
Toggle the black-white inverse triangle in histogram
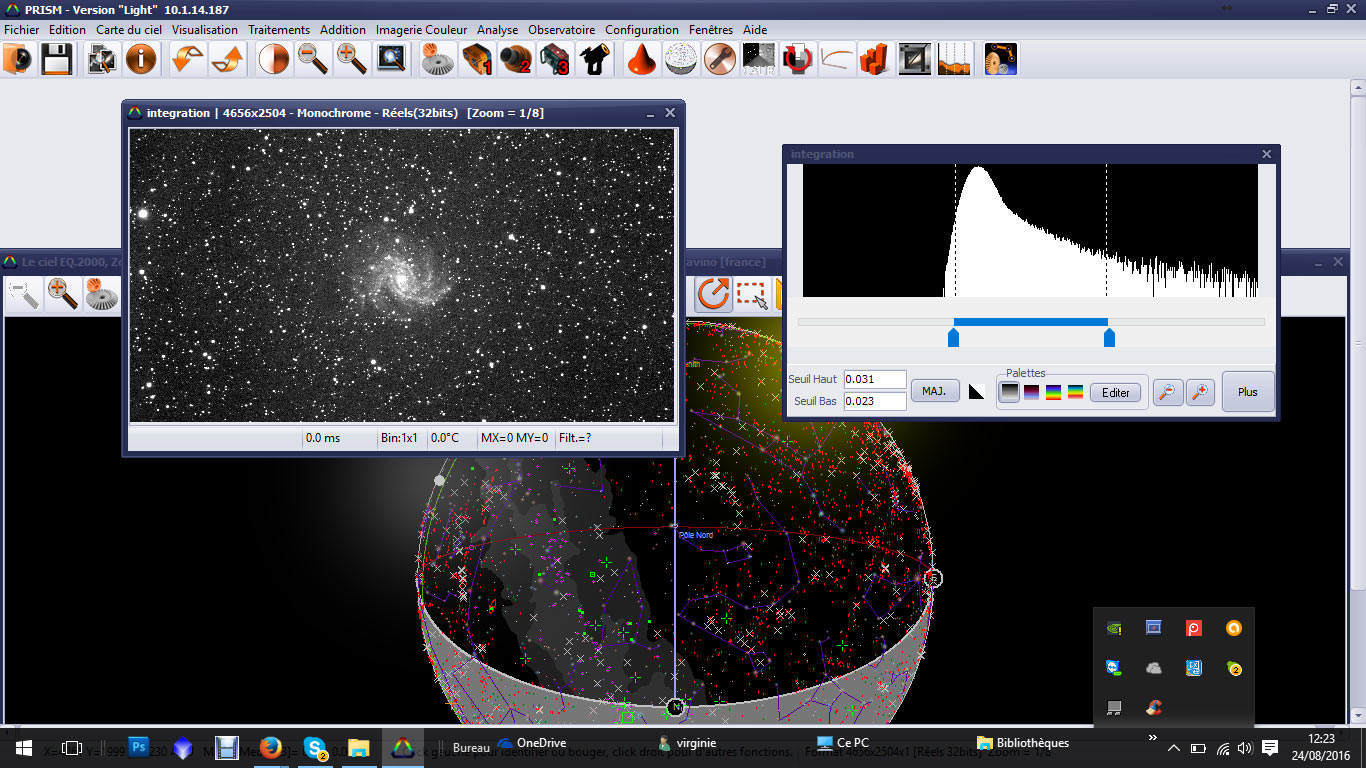point(976,392)
